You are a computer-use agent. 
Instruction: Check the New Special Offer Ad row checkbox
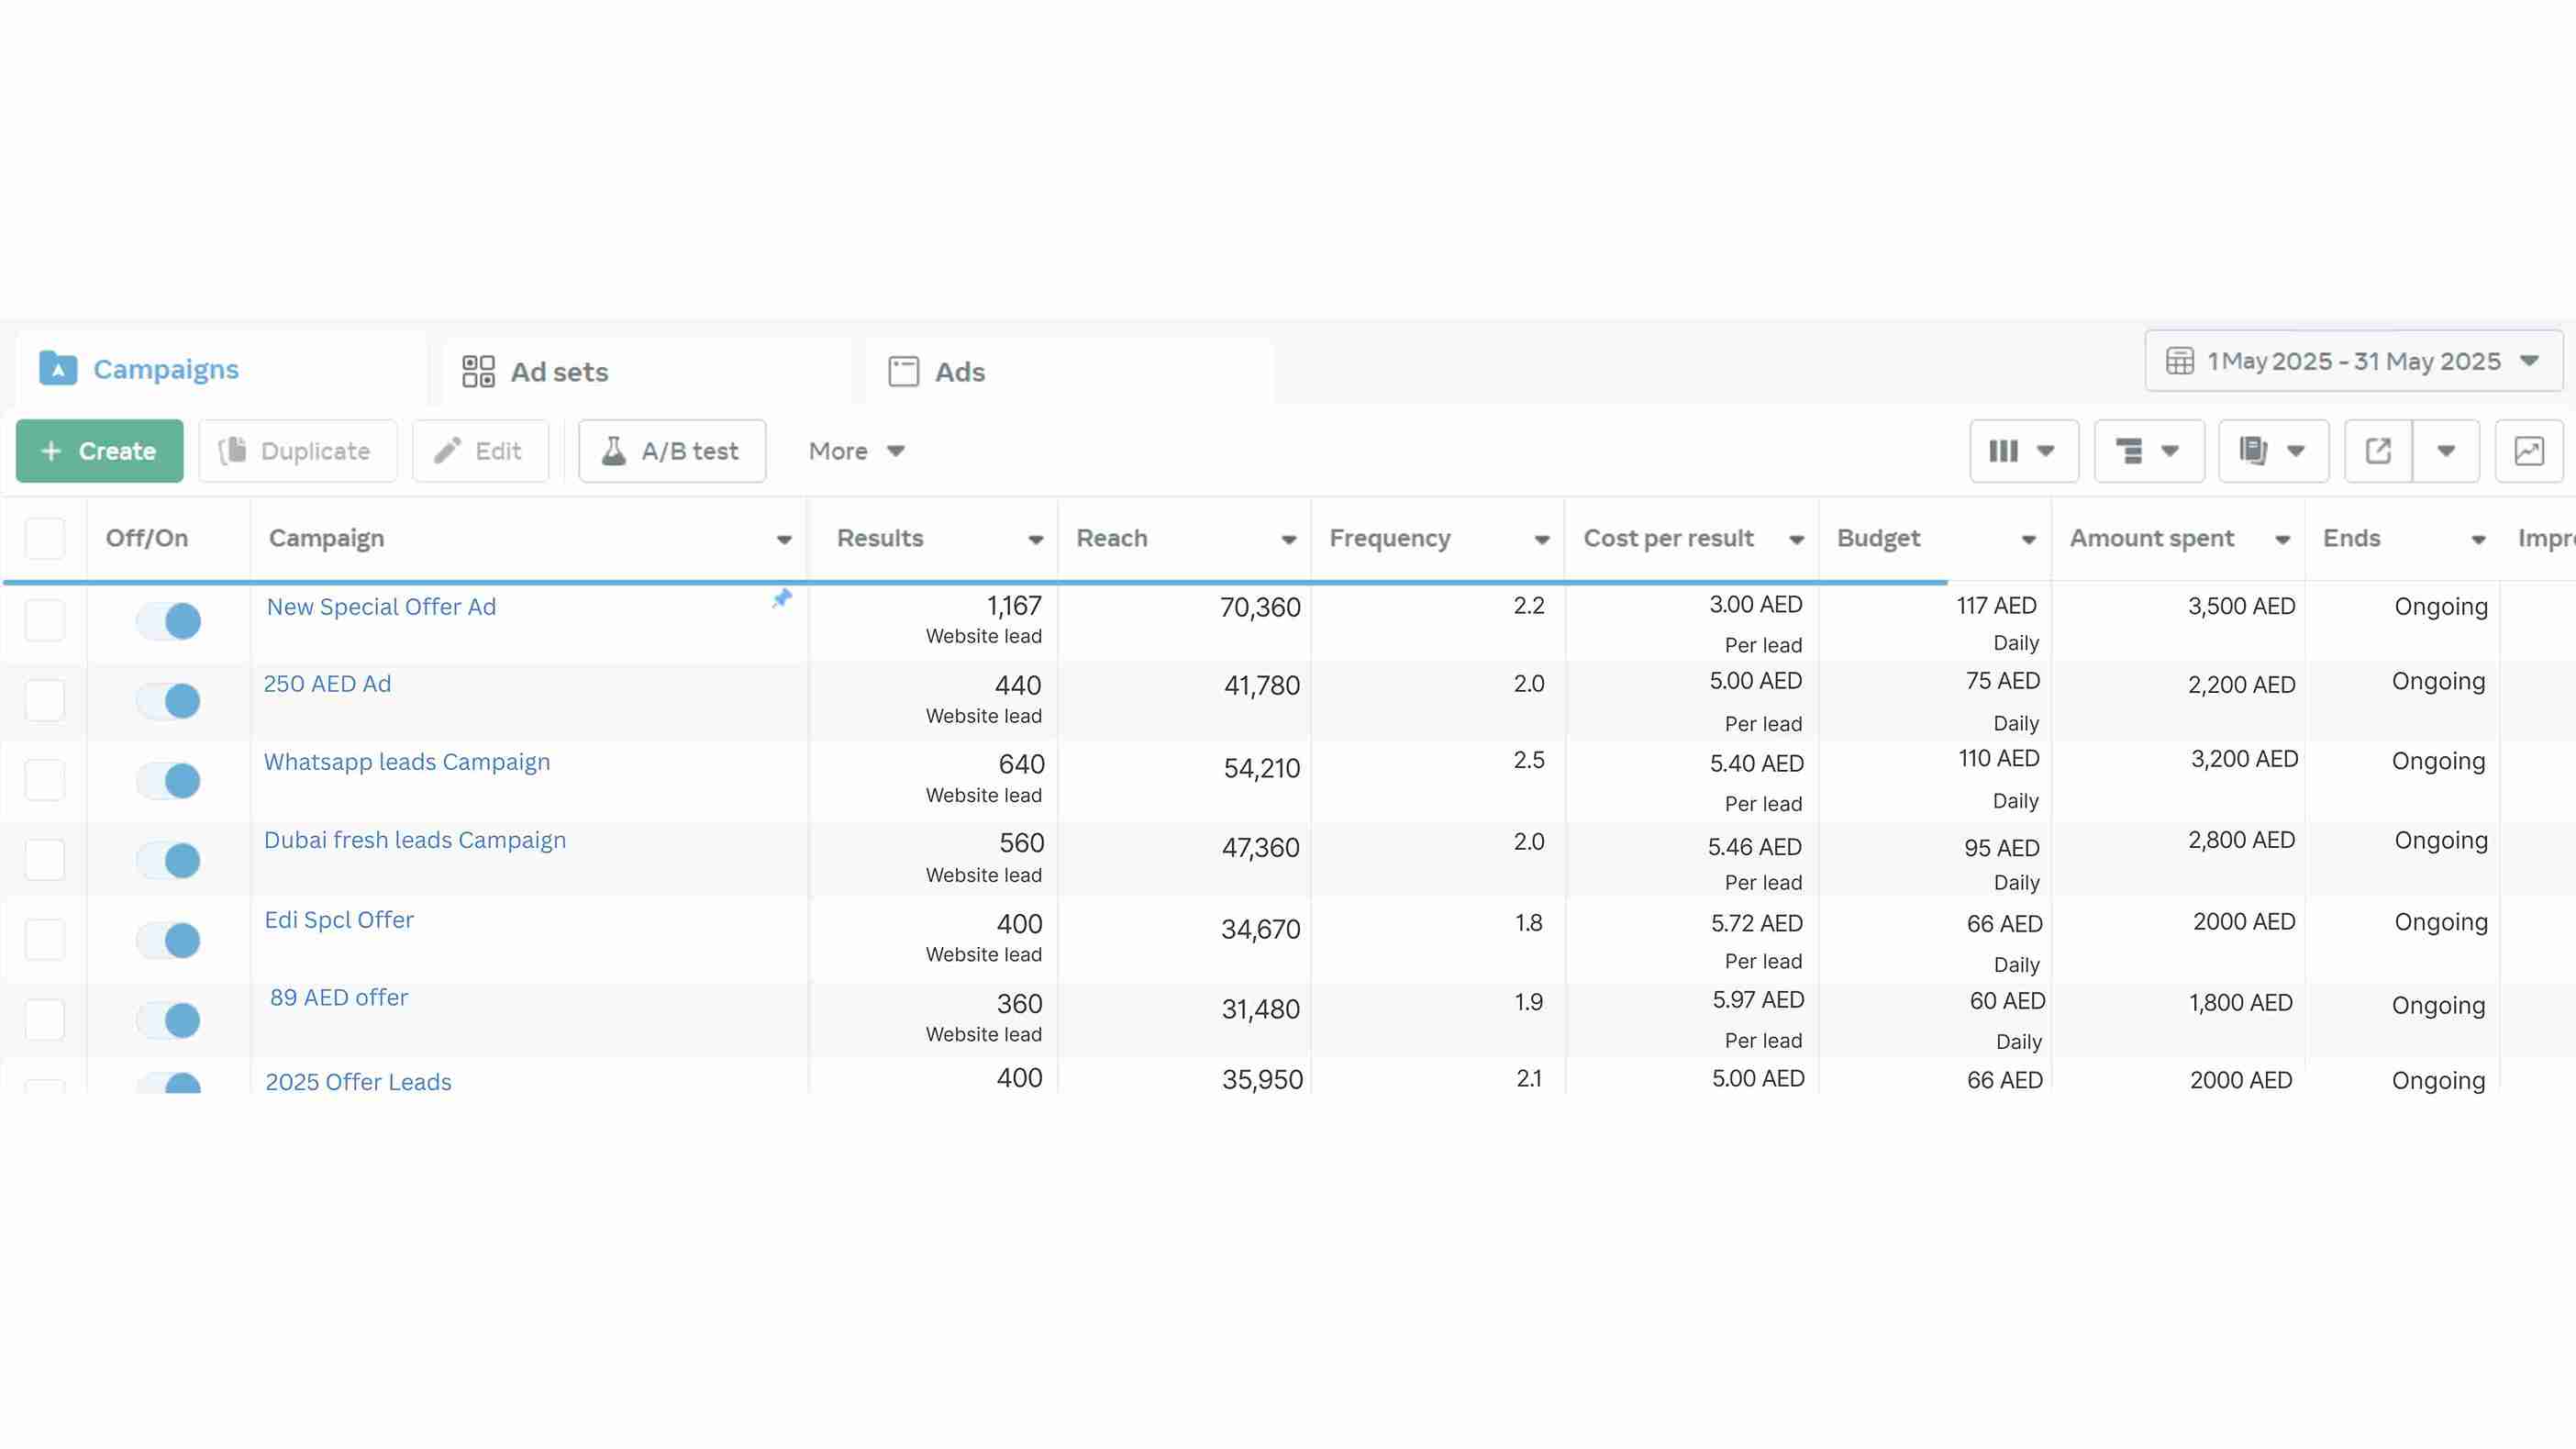tap(45, 620)
